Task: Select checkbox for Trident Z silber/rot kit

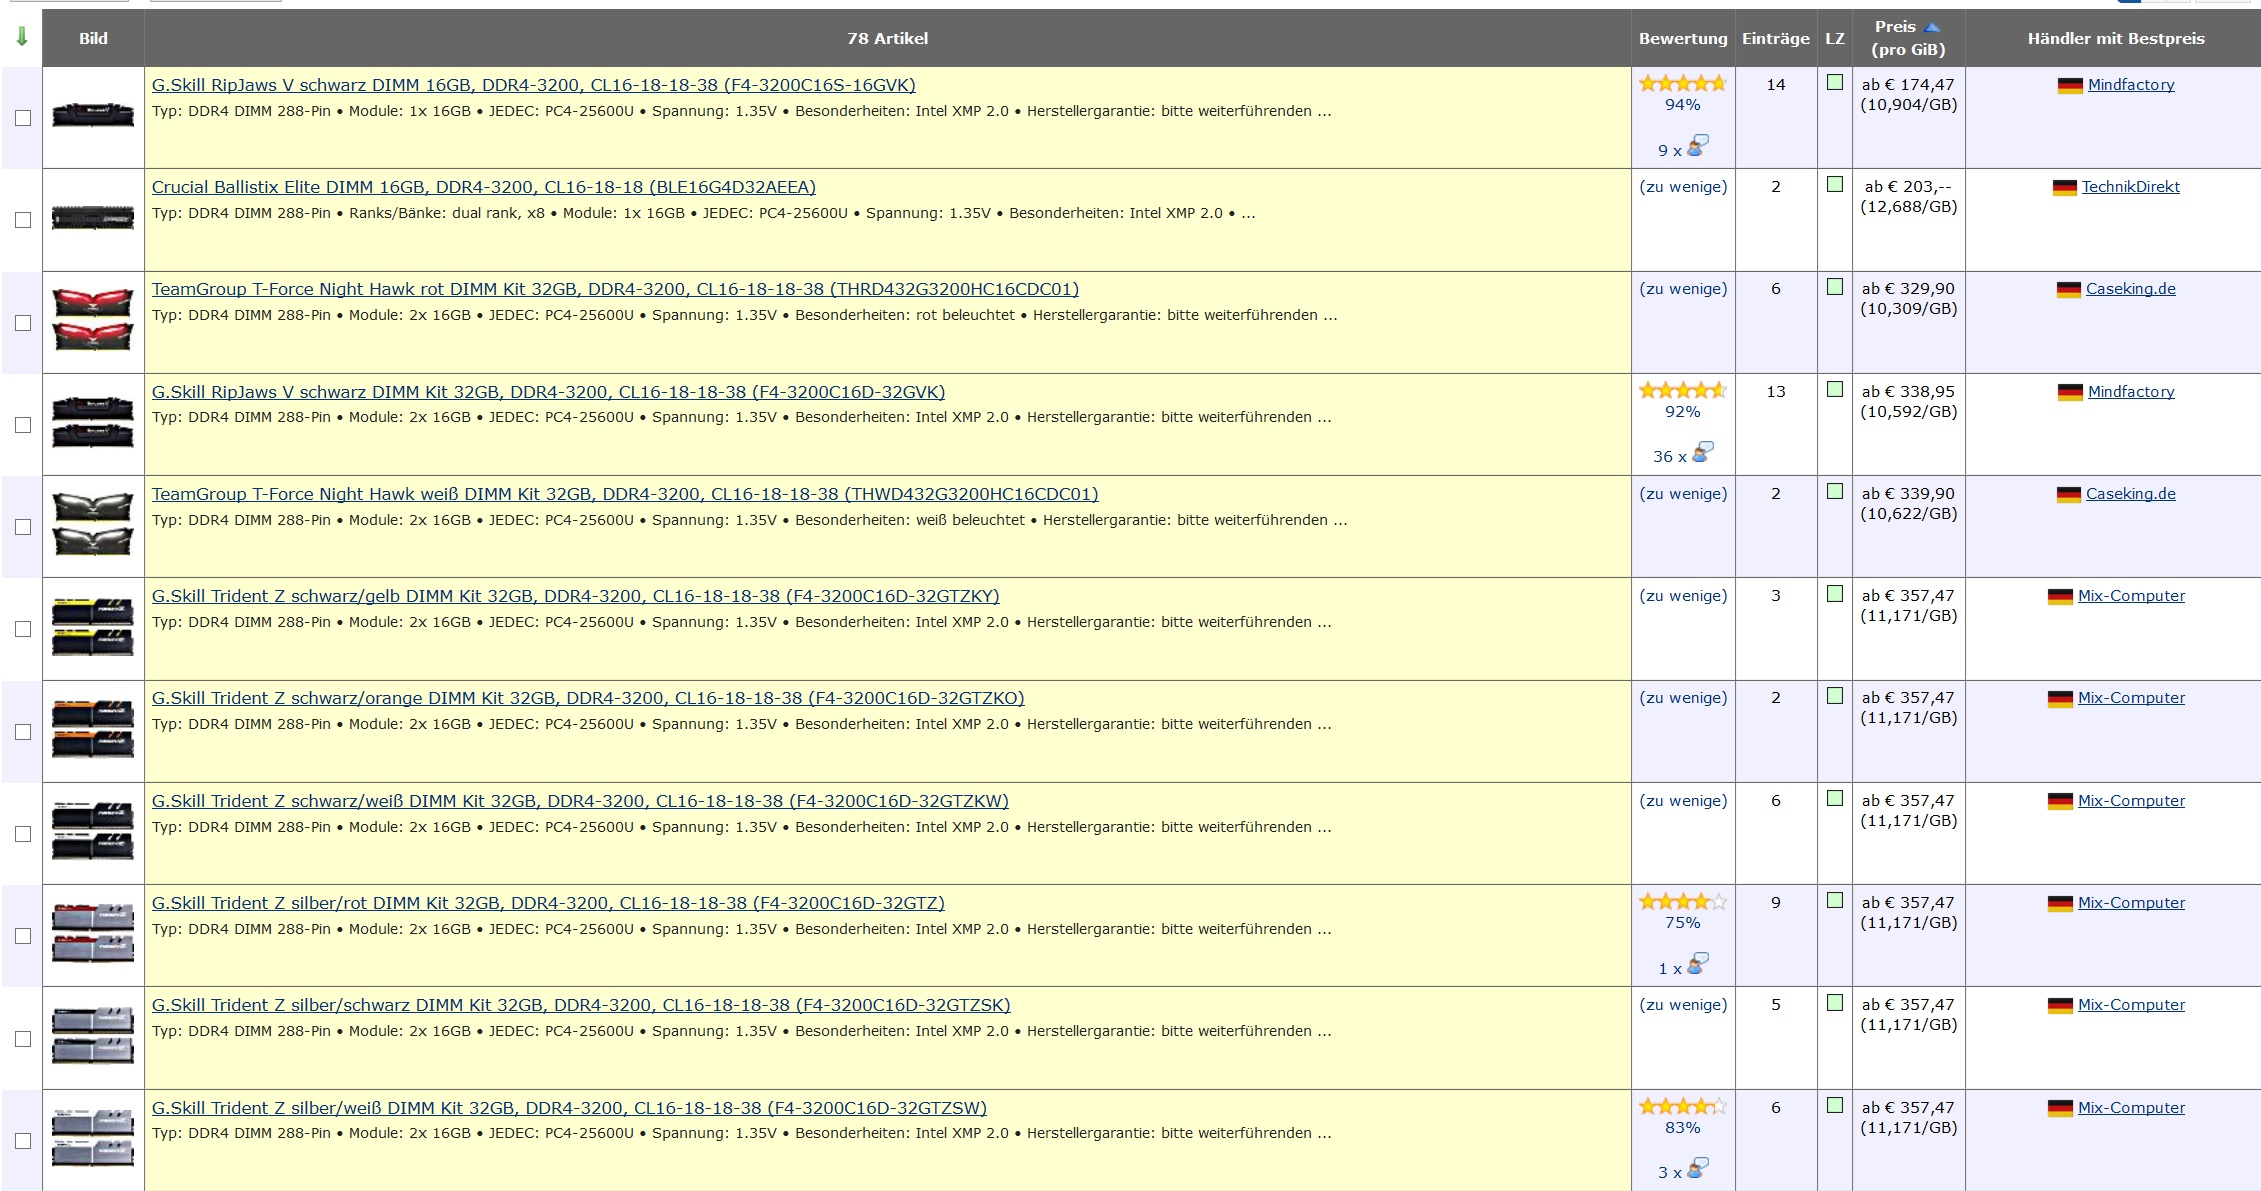Action: [23, 936]
